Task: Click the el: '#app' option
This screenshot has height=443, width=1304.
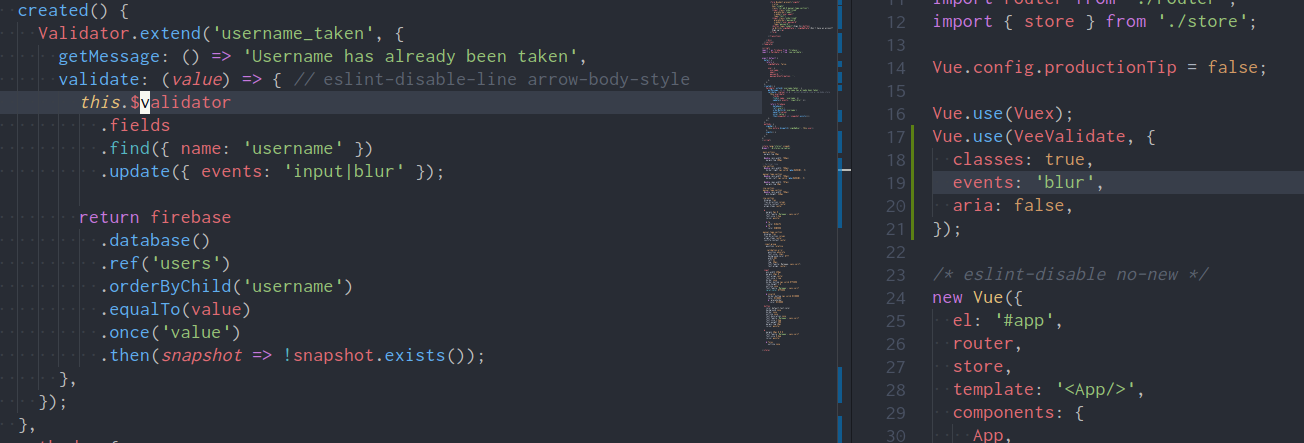Action: pyautogui.click(x=1008, y=321)
